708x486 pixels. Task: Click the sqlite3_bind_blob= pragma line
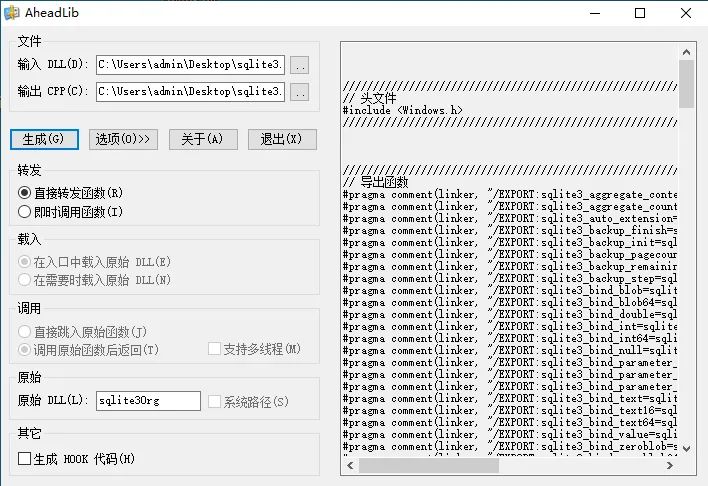510,290
